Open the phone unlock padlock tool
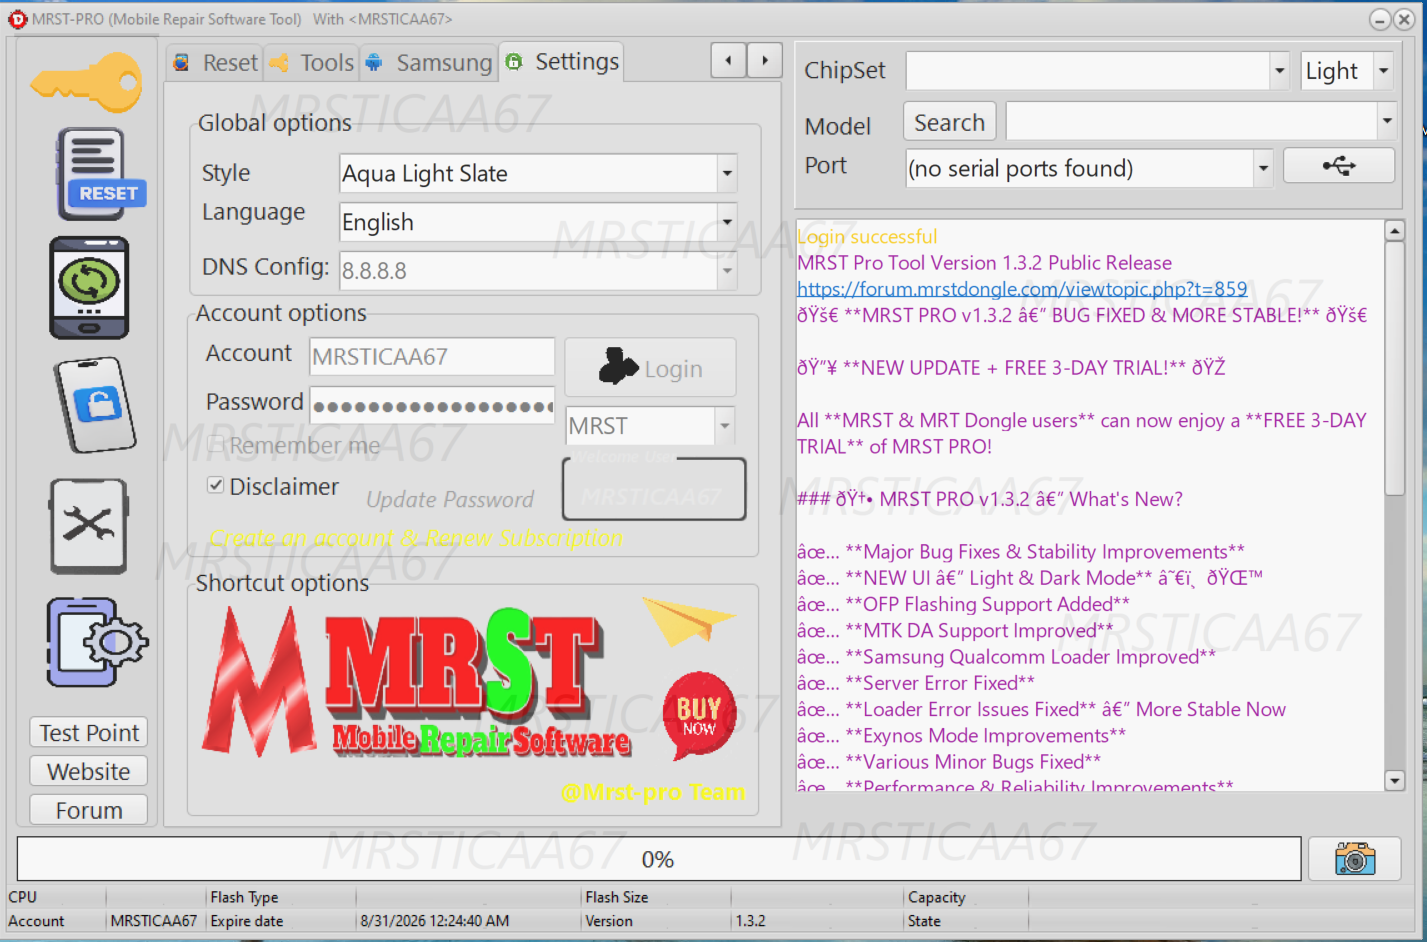The image size is (1427, 942). (93, 405)
